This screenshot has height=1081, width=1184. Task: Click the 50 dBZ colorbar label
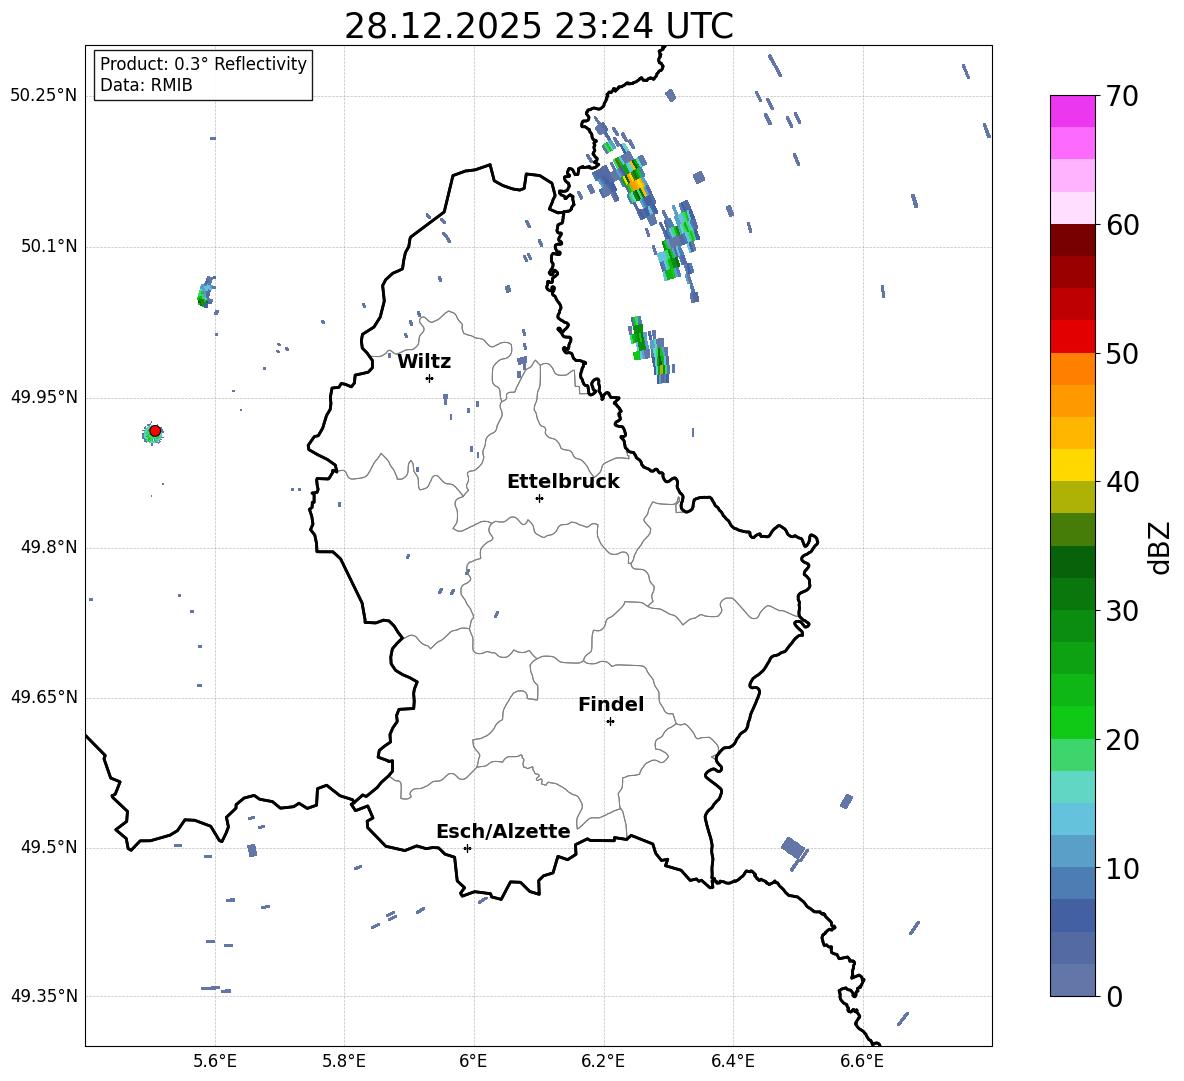1122,353
